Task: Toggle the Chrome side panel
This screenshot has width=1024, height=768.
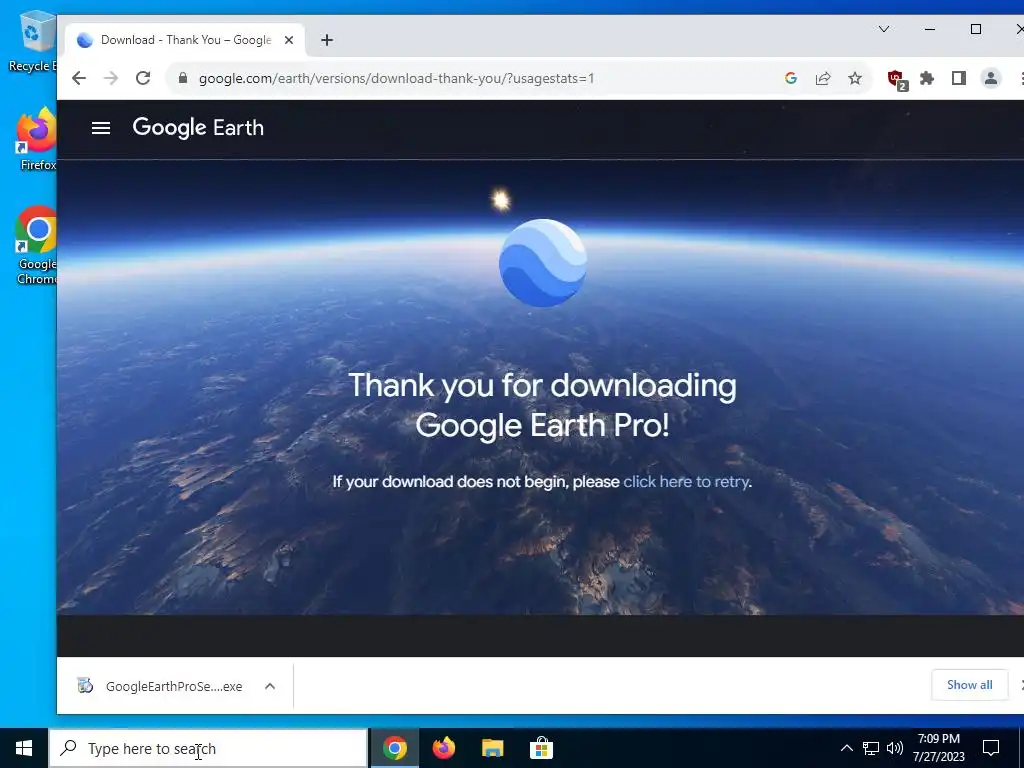Action: [x=959, y=78]
